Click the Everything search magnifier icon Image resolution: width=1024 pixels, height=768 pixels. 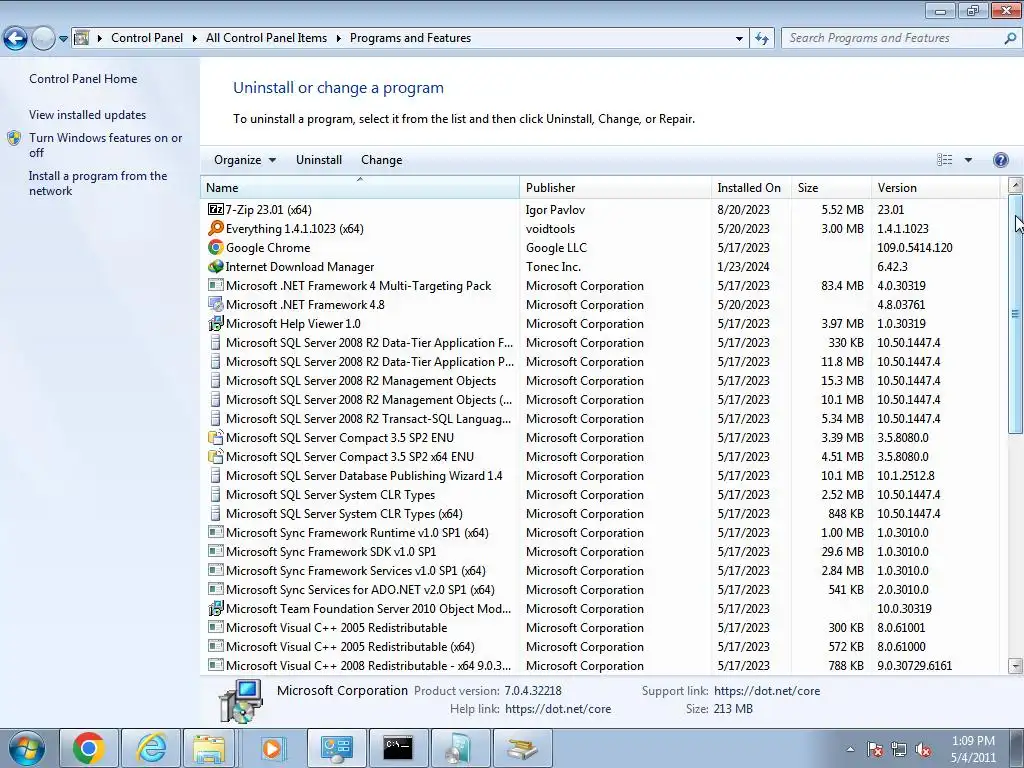click(x=216, y=229)
